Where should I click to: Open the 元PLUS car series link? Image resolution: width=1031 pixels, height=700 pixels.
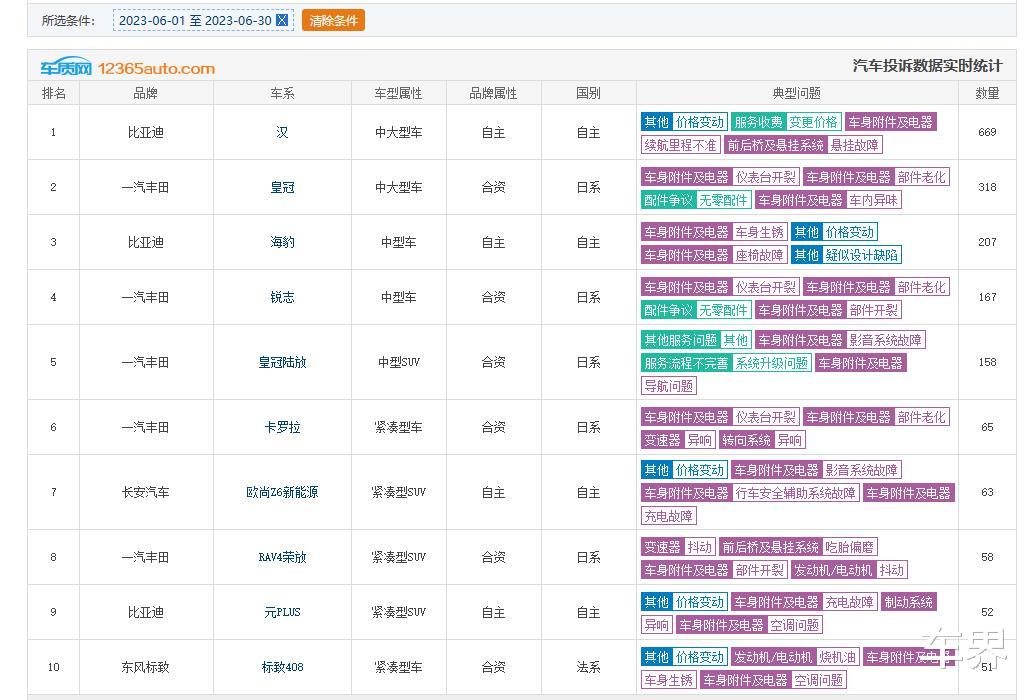[282, 613]
